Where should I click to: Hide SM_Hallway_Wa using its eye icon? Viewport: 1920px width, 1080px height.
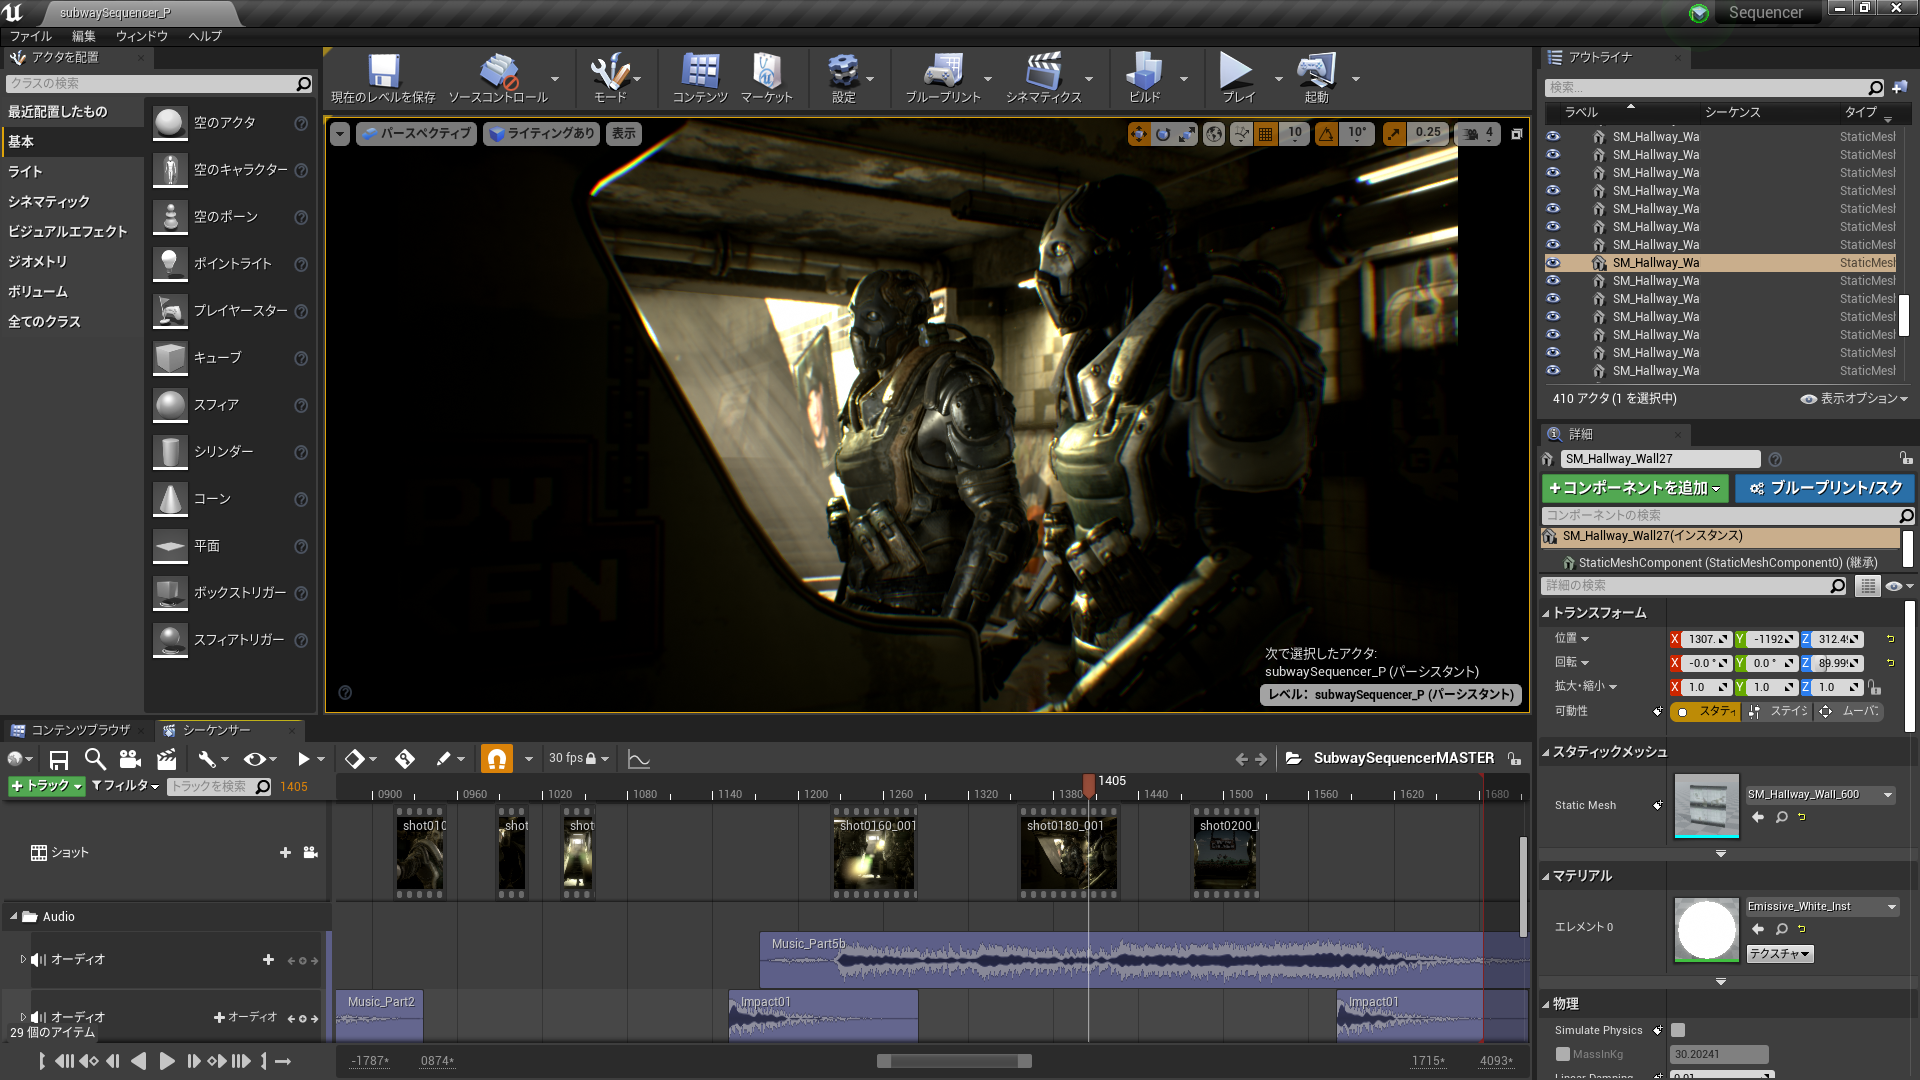1553,262
